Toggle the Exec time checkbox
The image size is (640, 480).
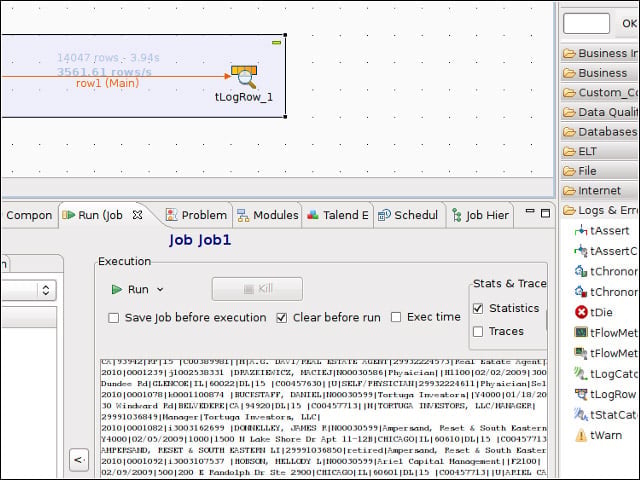396,317
